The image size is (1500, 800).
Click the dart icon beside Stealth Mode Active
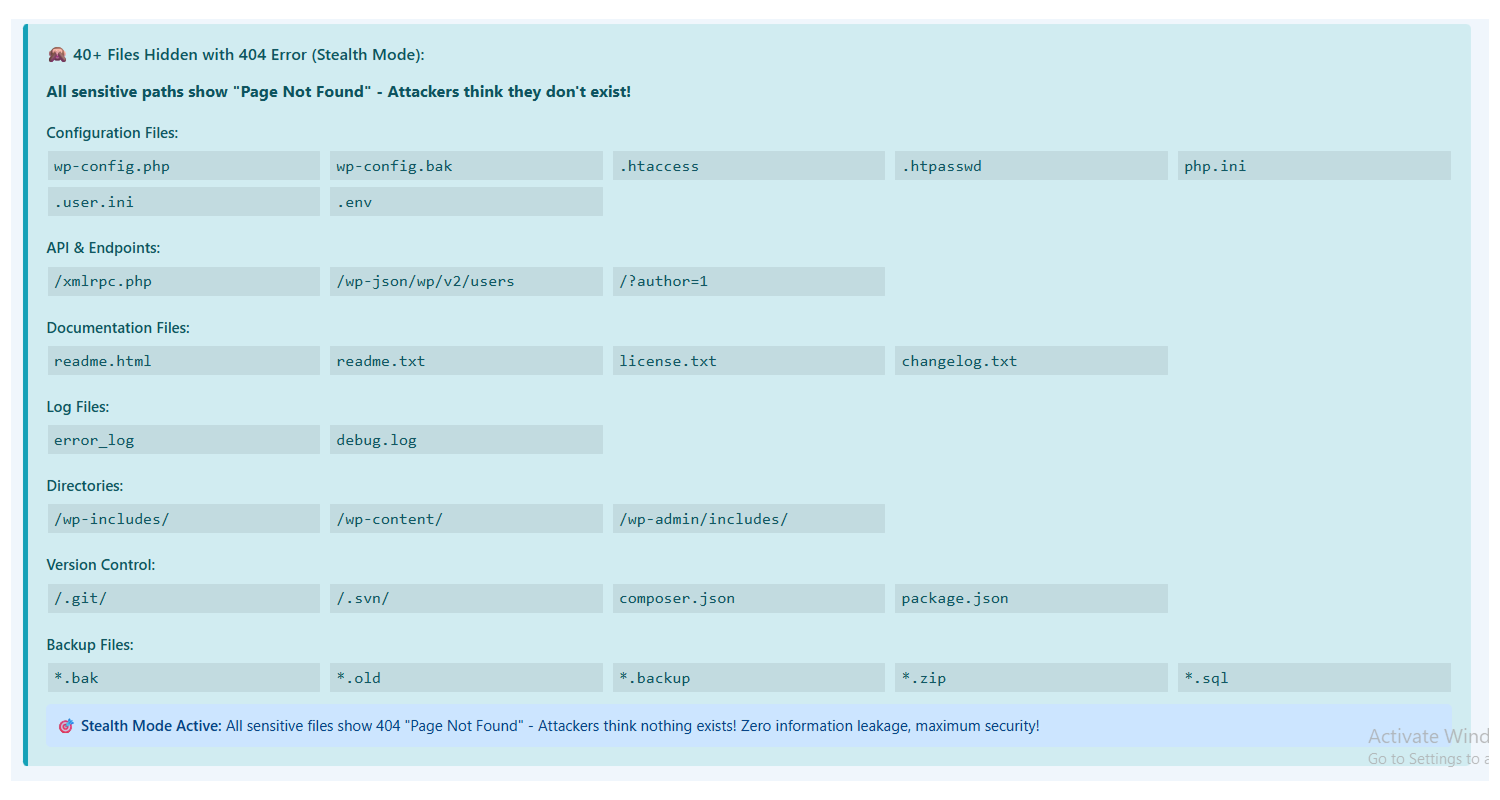pos(66,726)
